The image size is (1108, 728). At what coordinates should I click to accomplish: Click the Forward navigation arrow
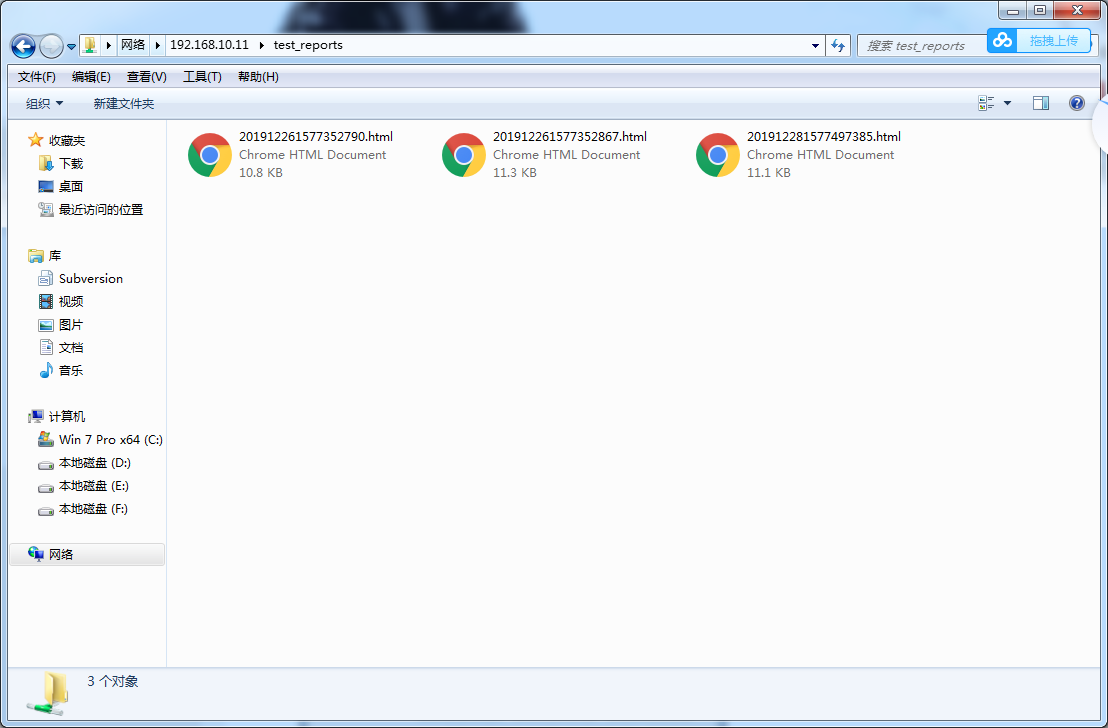pyautogui.click(x=51, y=47)
